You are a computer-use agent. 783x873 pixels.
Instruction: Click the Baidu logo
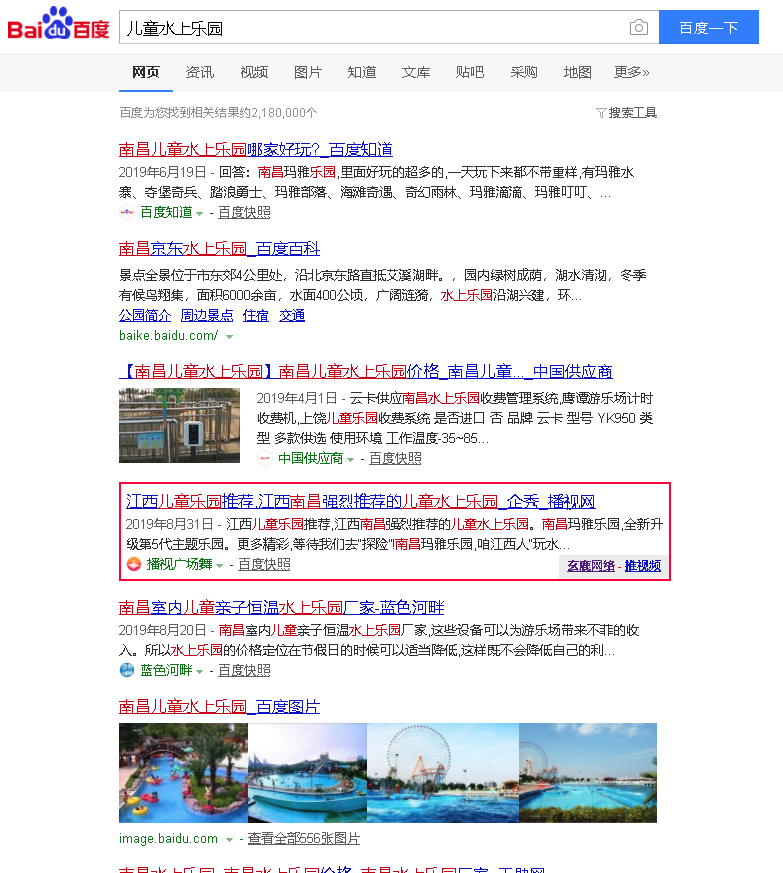point(58,24)
